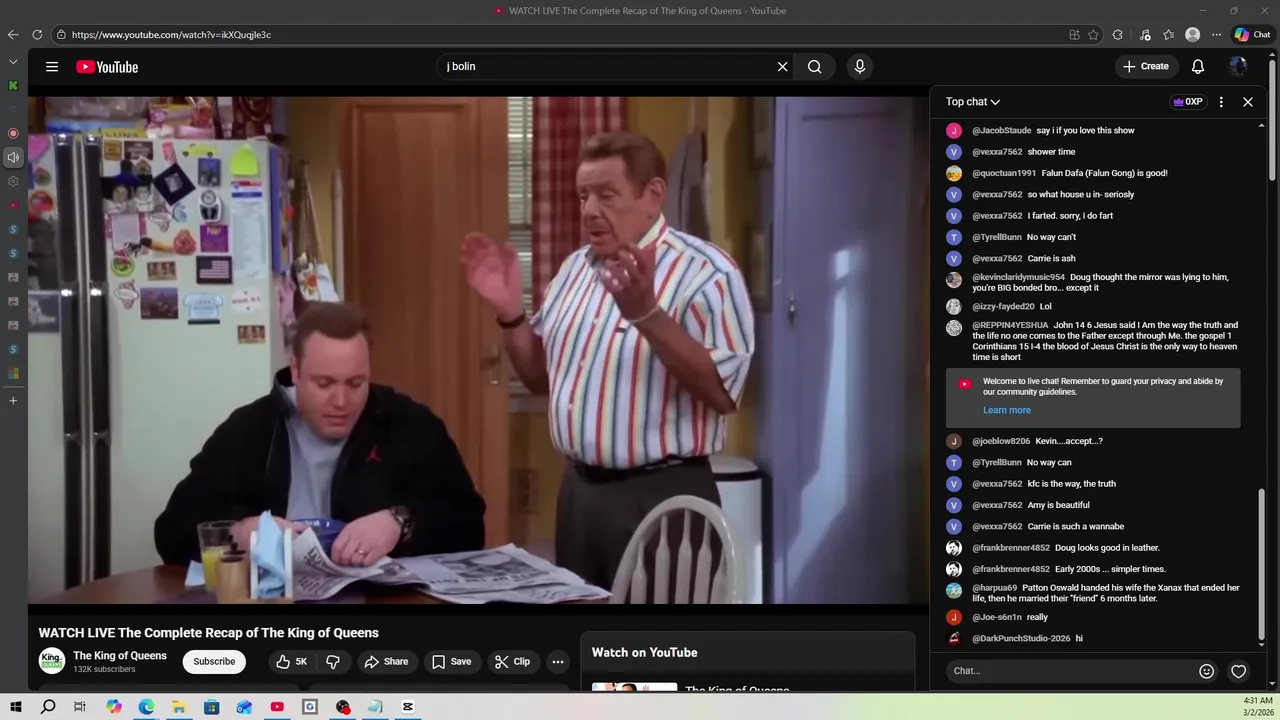Image resolution: width=1280 pixels, height=720 pixels.
Task: Run search with the magnifier button
Action: pos(815,67)
